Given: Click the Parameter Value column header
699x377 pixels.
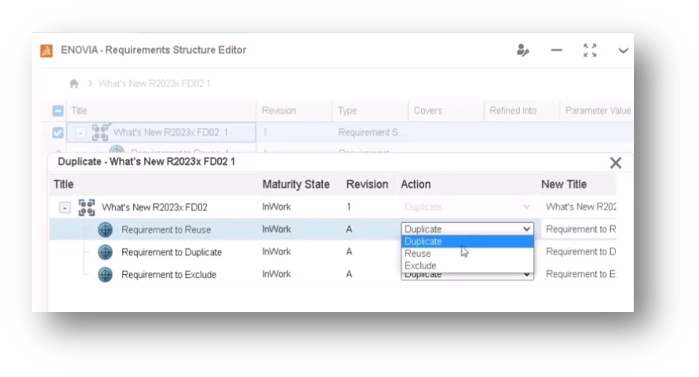Looking at the screenshot, I should click(597, 111).
